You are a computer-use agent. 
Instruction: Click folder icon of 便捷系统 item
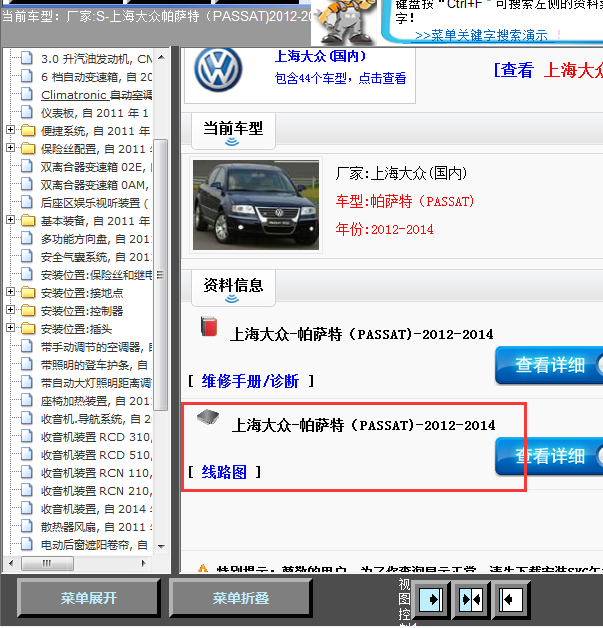28,131
